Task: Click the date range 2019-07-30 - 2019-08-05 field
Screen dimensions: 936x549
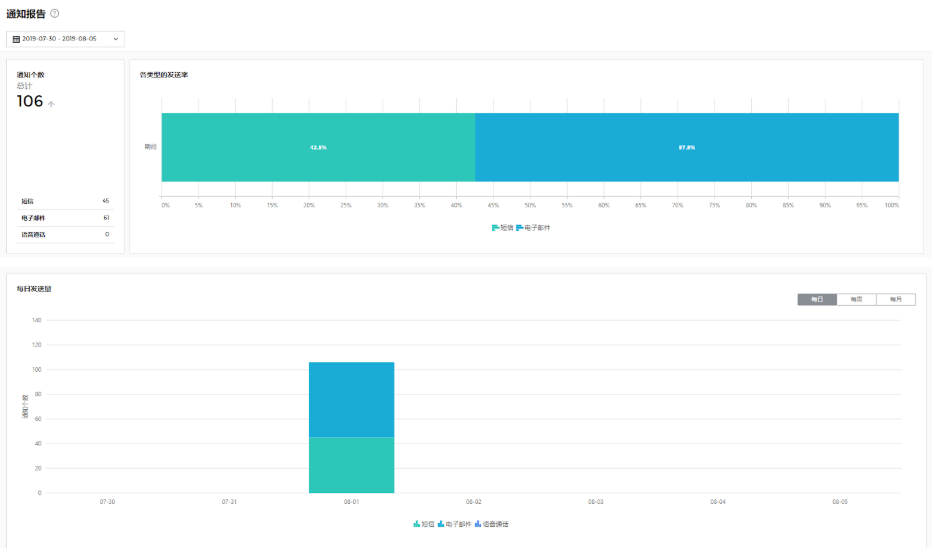Action: click(x=60, y=39)
